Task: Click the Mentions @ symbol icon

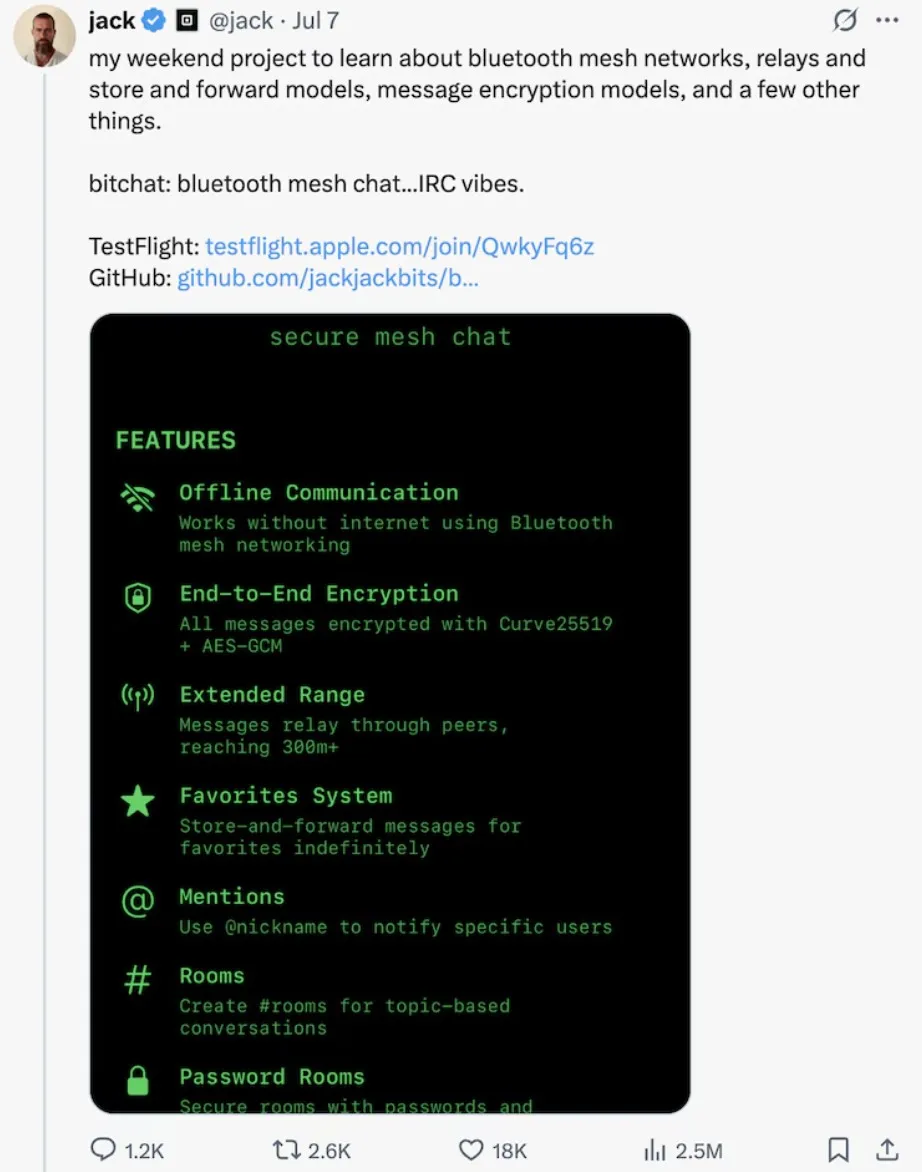Action: (x=137, y=901)
